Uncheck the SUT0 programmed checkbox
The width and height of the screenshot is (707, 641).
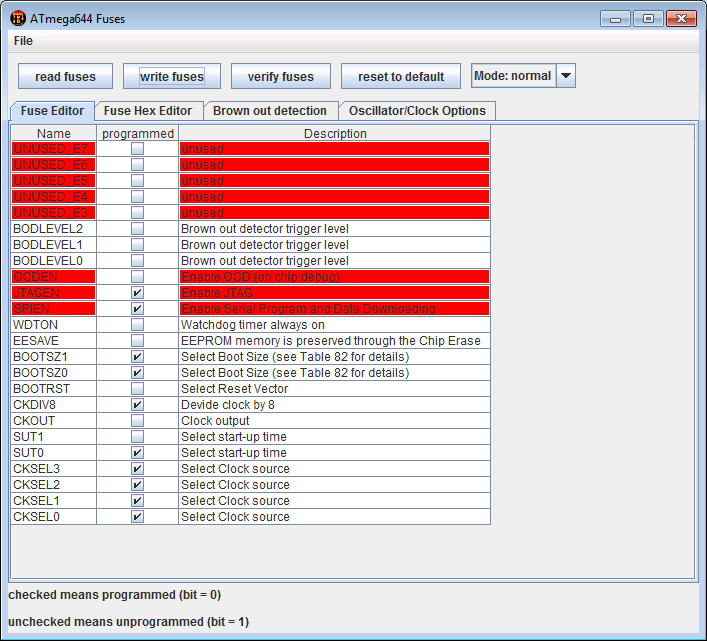point(138,453)
